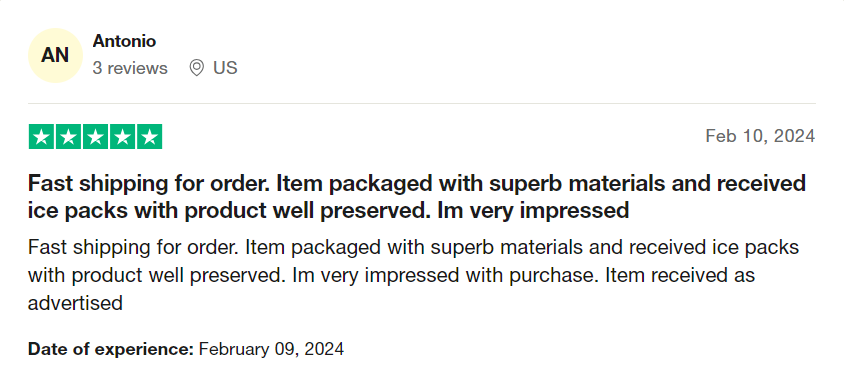Click the words 'Im very impressed' in title

533,210
